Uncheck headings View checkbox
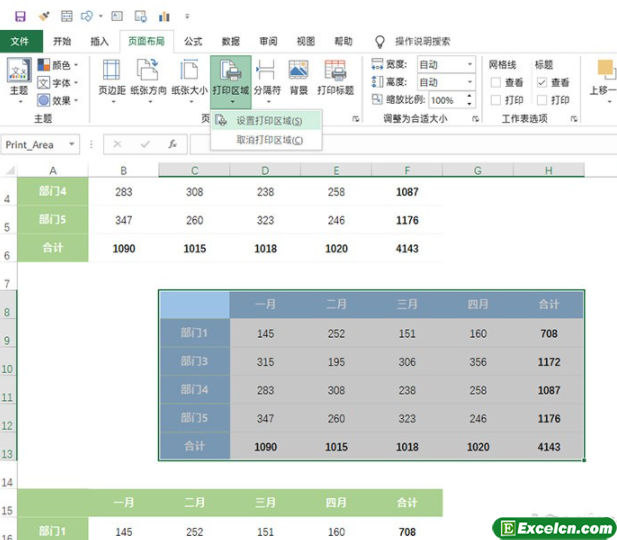This screenshot has width=617, height=540. pos(542,83)
